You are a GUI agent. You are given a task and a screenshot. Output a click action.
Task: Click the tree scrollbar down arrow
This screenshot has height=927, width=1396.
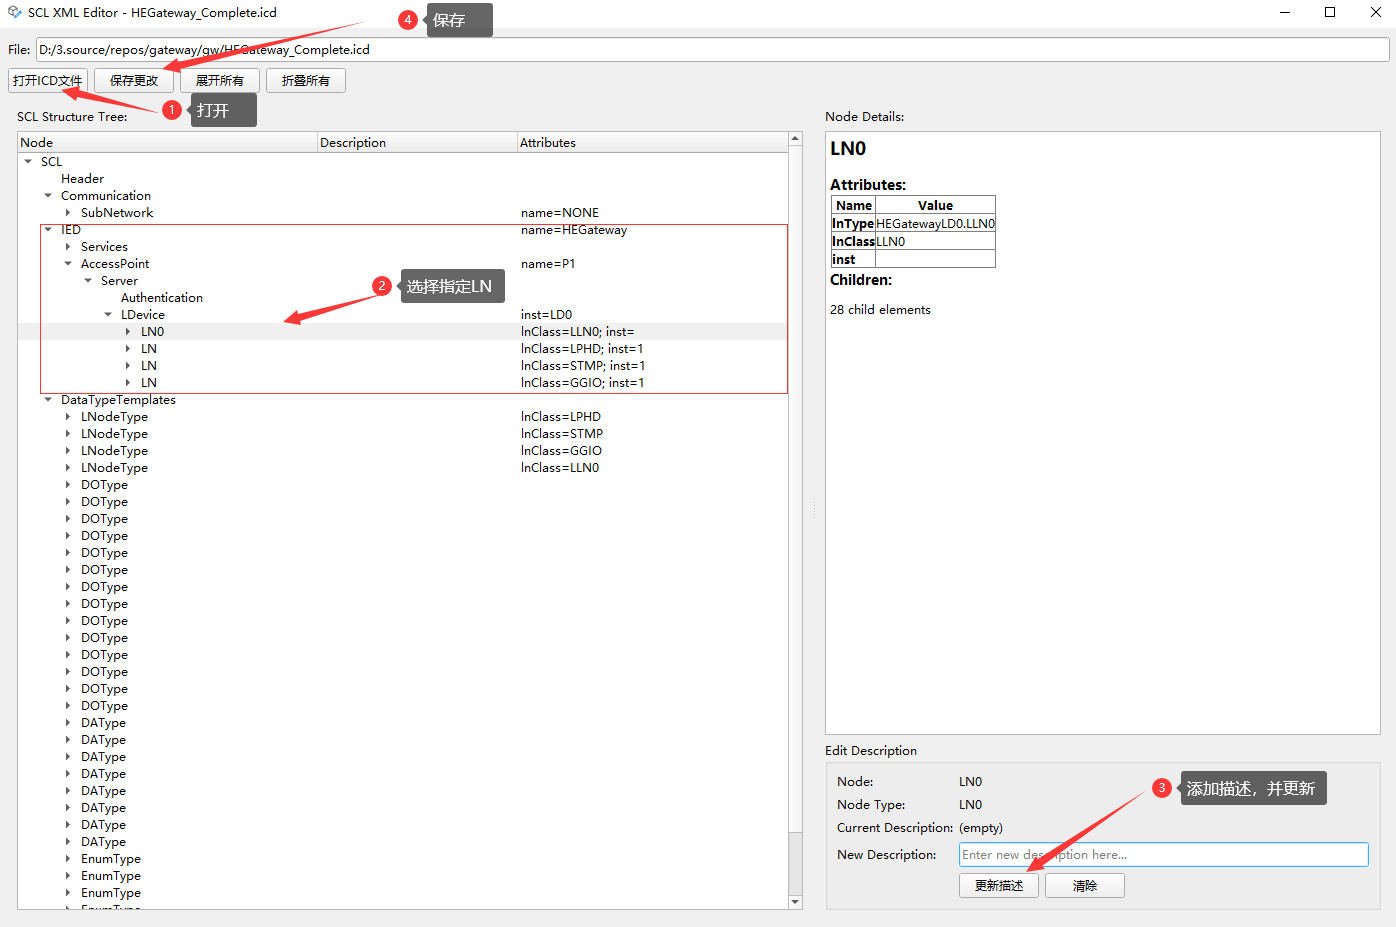coord(795,902)
